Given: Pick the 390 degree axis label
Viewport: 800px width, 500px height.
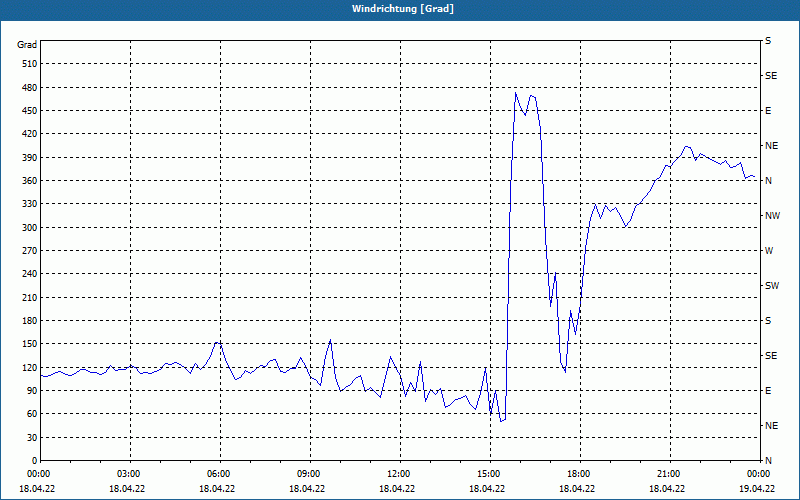Looking at the screenshot, I should click(x=30, y=157).
